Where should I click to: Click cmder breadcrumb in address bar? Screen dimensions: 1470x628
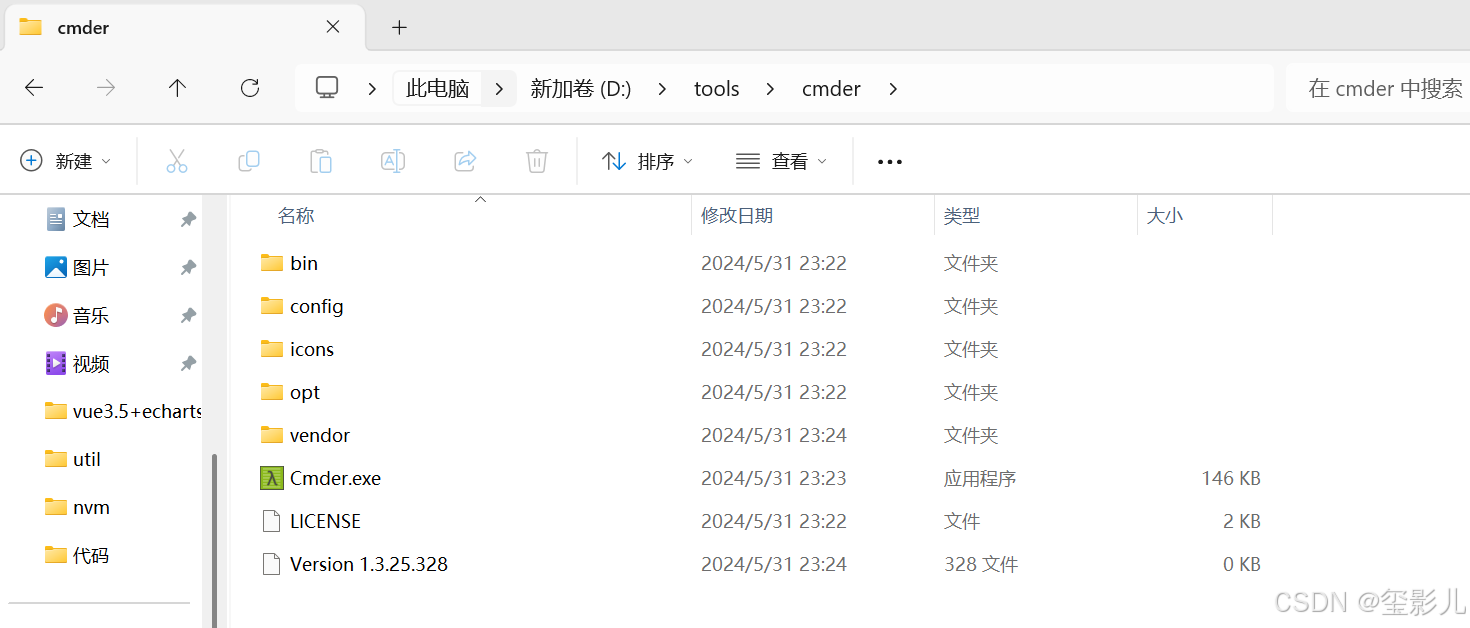[831, 89]
